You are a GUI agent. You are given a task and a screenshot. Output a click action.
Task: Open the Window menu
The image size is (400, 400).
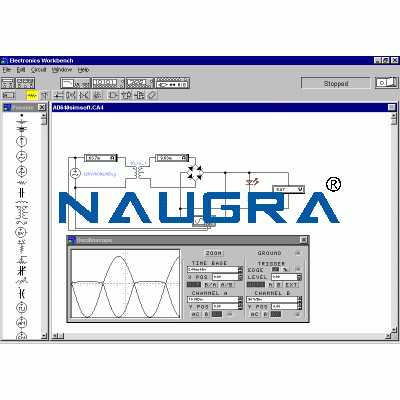[62, 70]
